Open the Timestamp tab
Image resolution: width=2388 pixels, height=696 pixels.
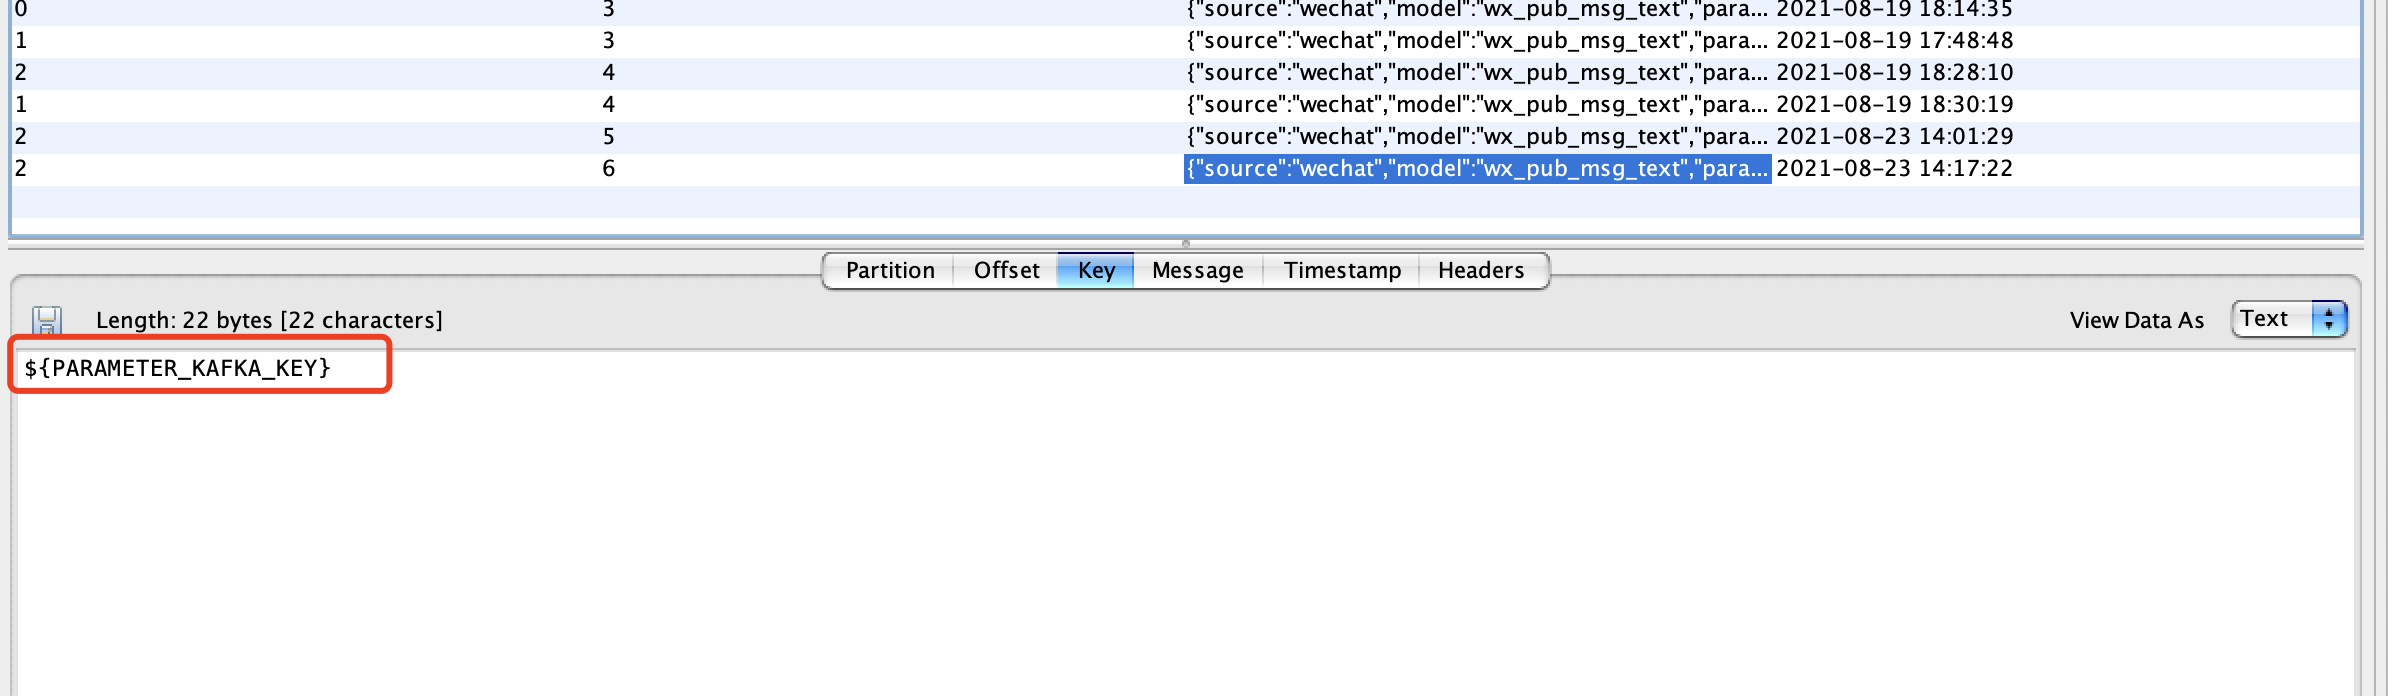click(1342, 270)
